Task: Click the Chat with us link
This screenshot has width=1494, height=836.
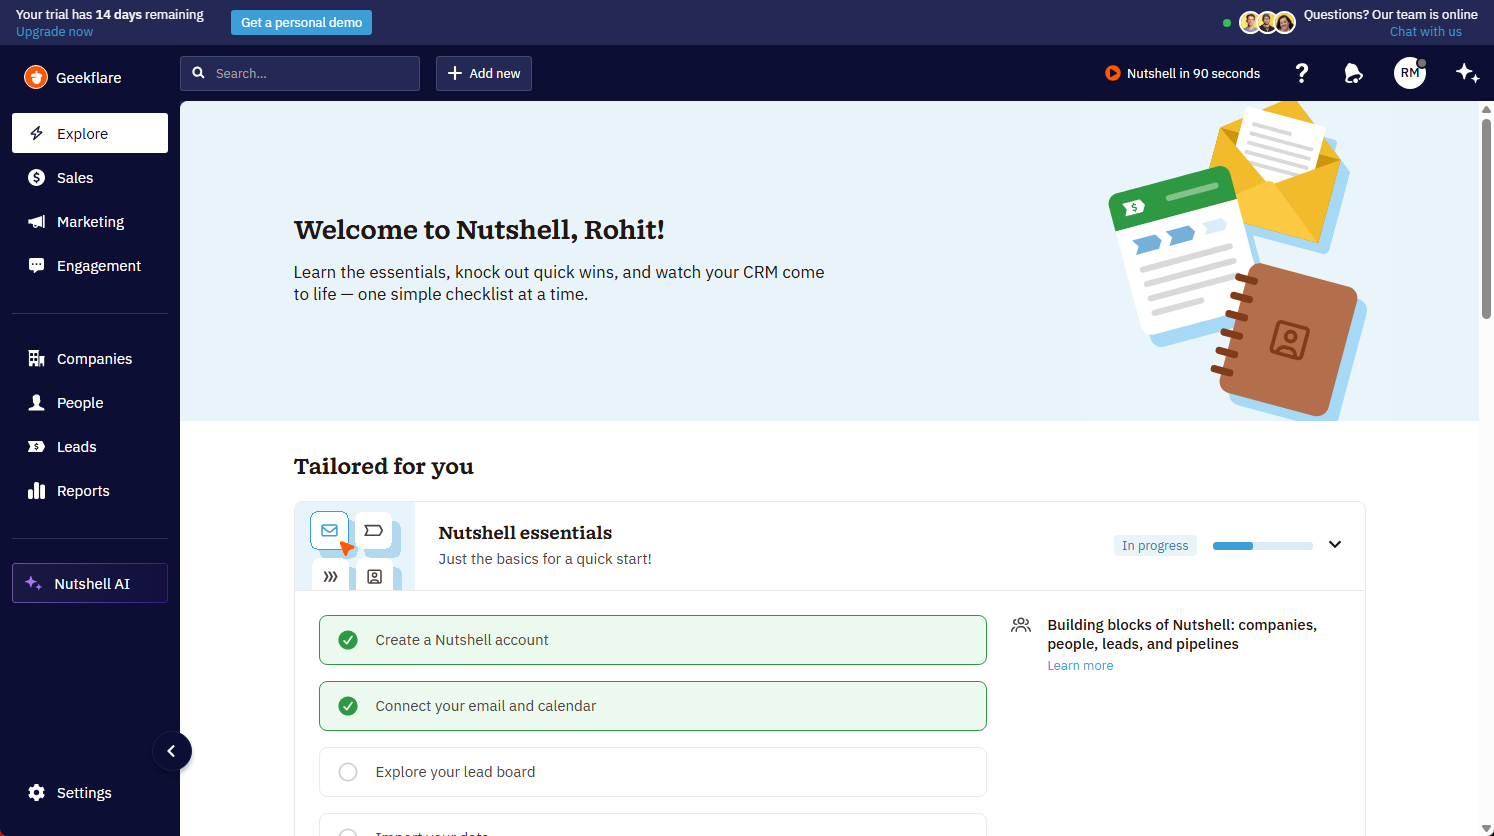Action: coord(1425,32)
